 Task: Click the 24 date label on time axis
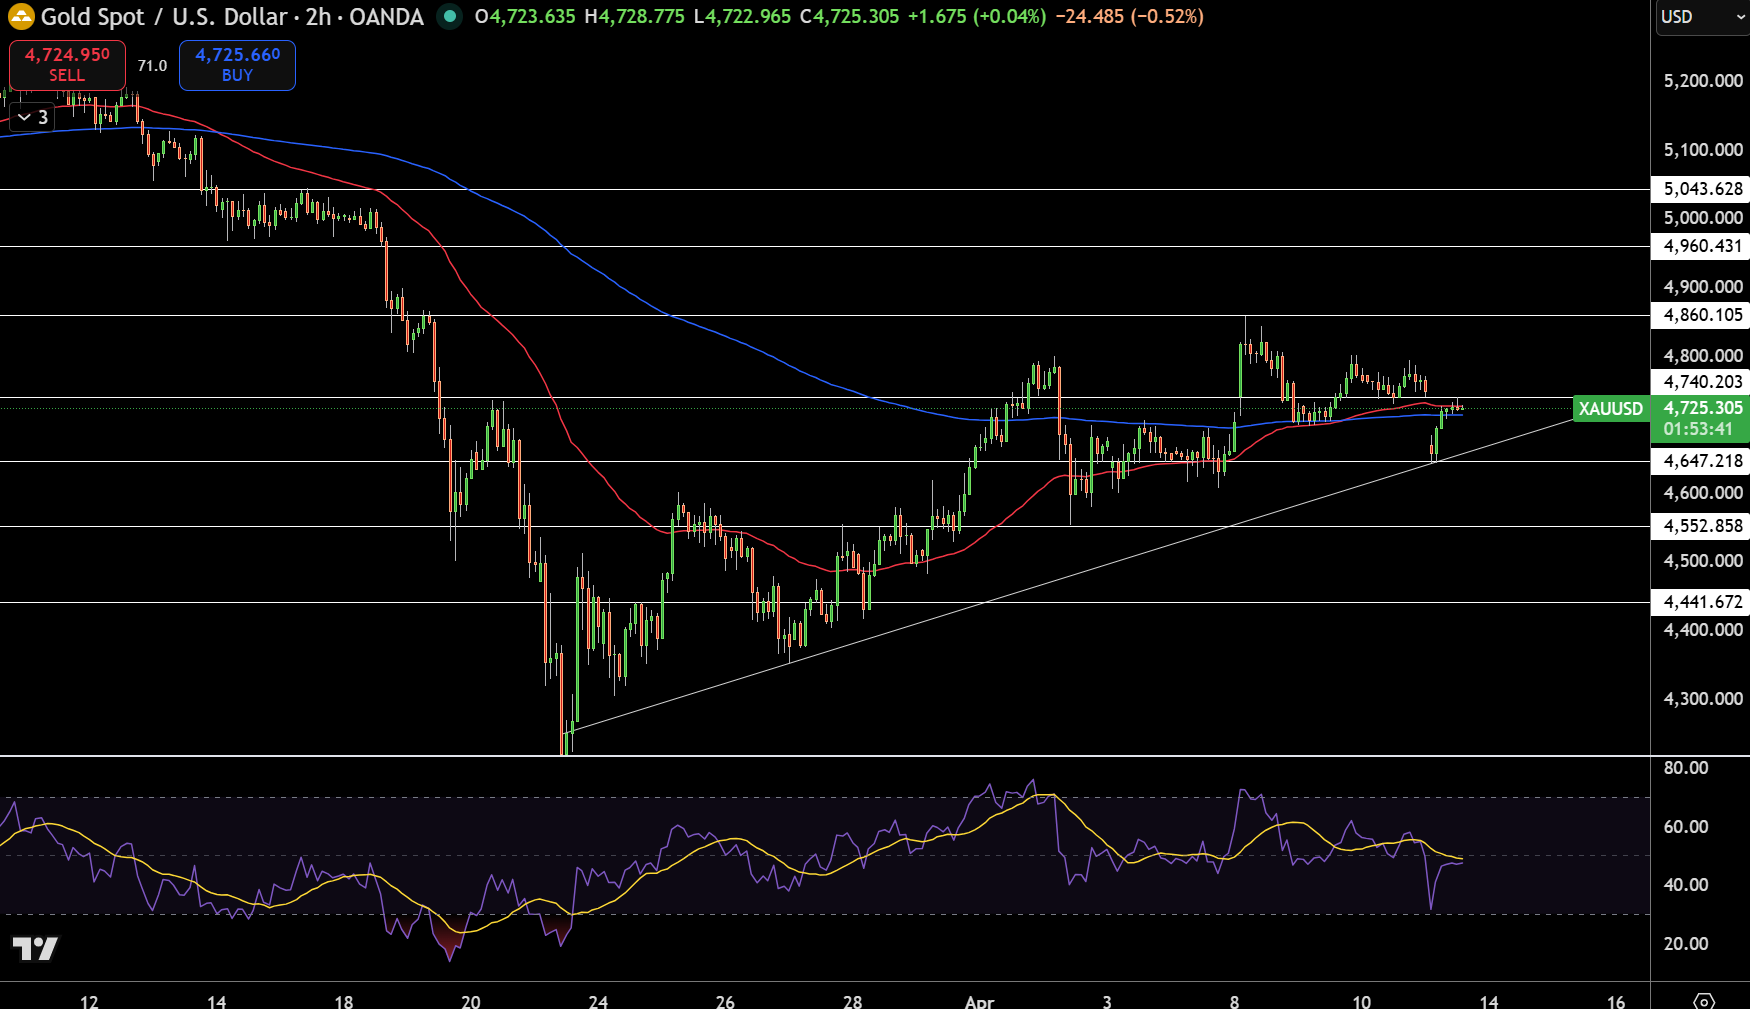tap(598, 1001)
